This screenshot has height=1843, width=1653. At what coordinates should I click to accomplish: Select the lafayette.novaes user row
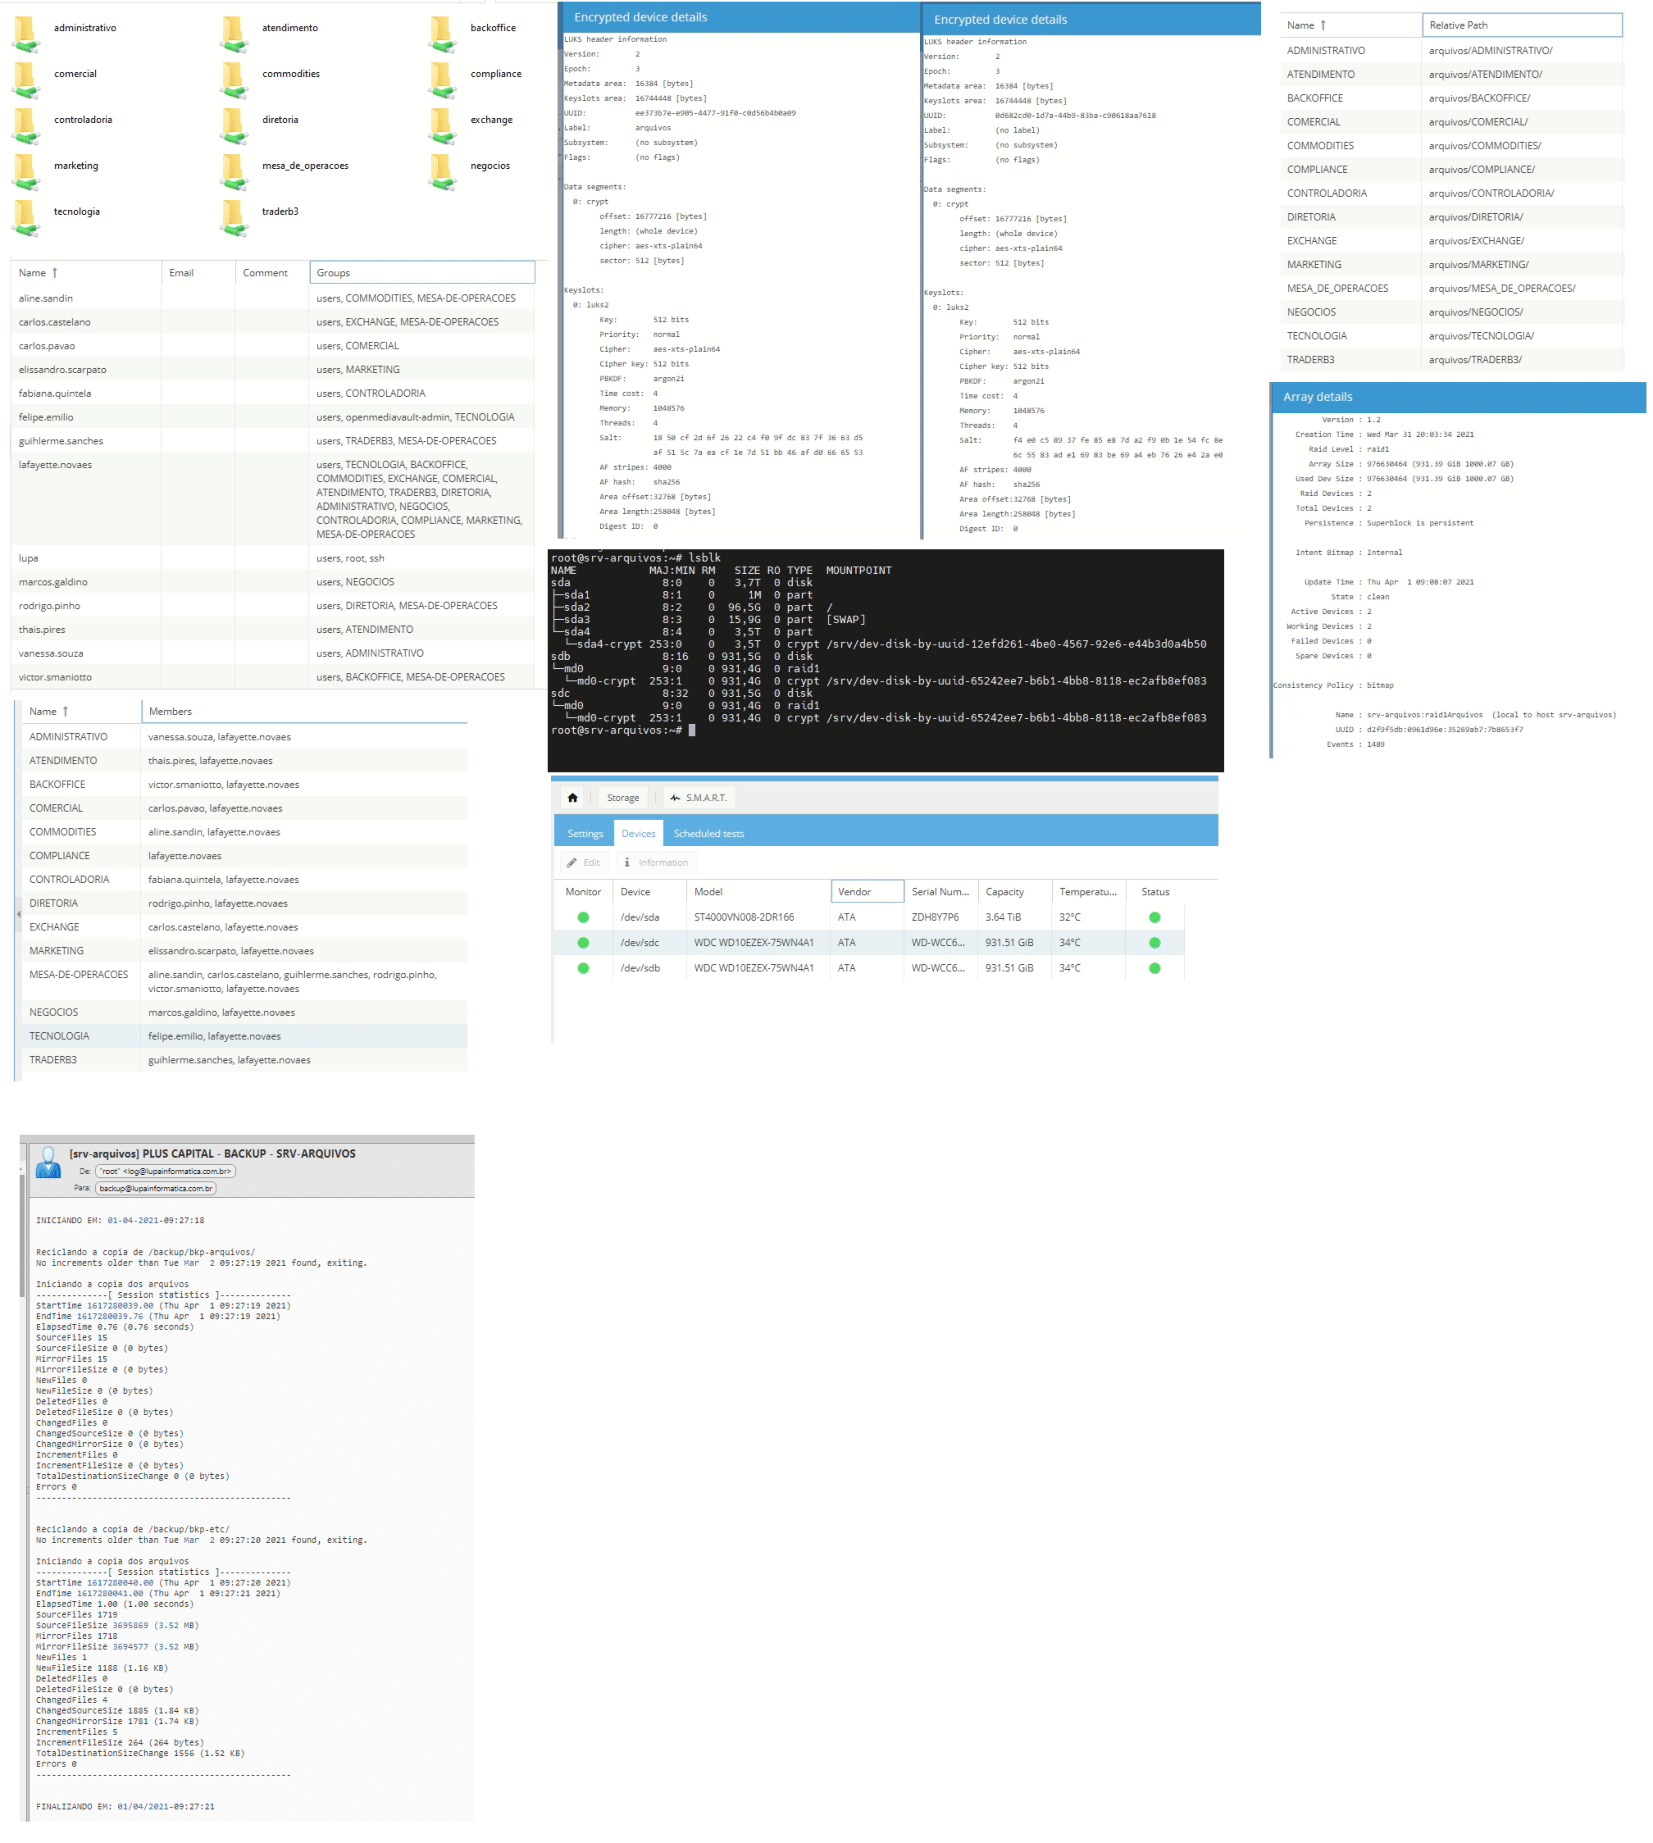[272, 499]
